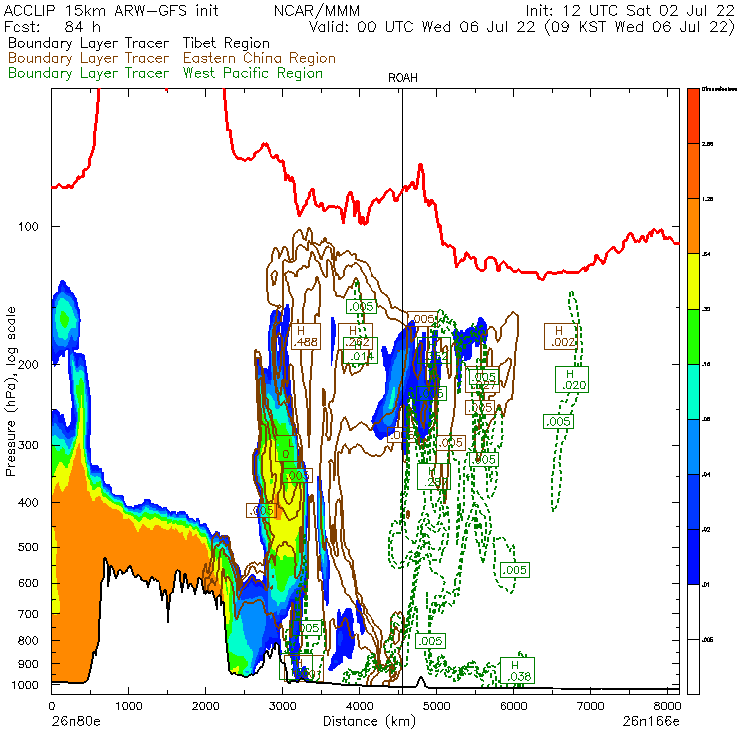This screenshot has width=740, height=740.
Task: Click the green 'H .020' contour label
Action: point(572,379)
